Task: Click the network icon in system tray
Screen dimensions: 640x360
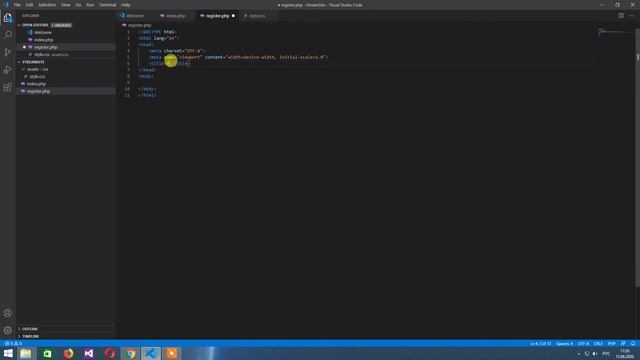Action: pos(587,353)
